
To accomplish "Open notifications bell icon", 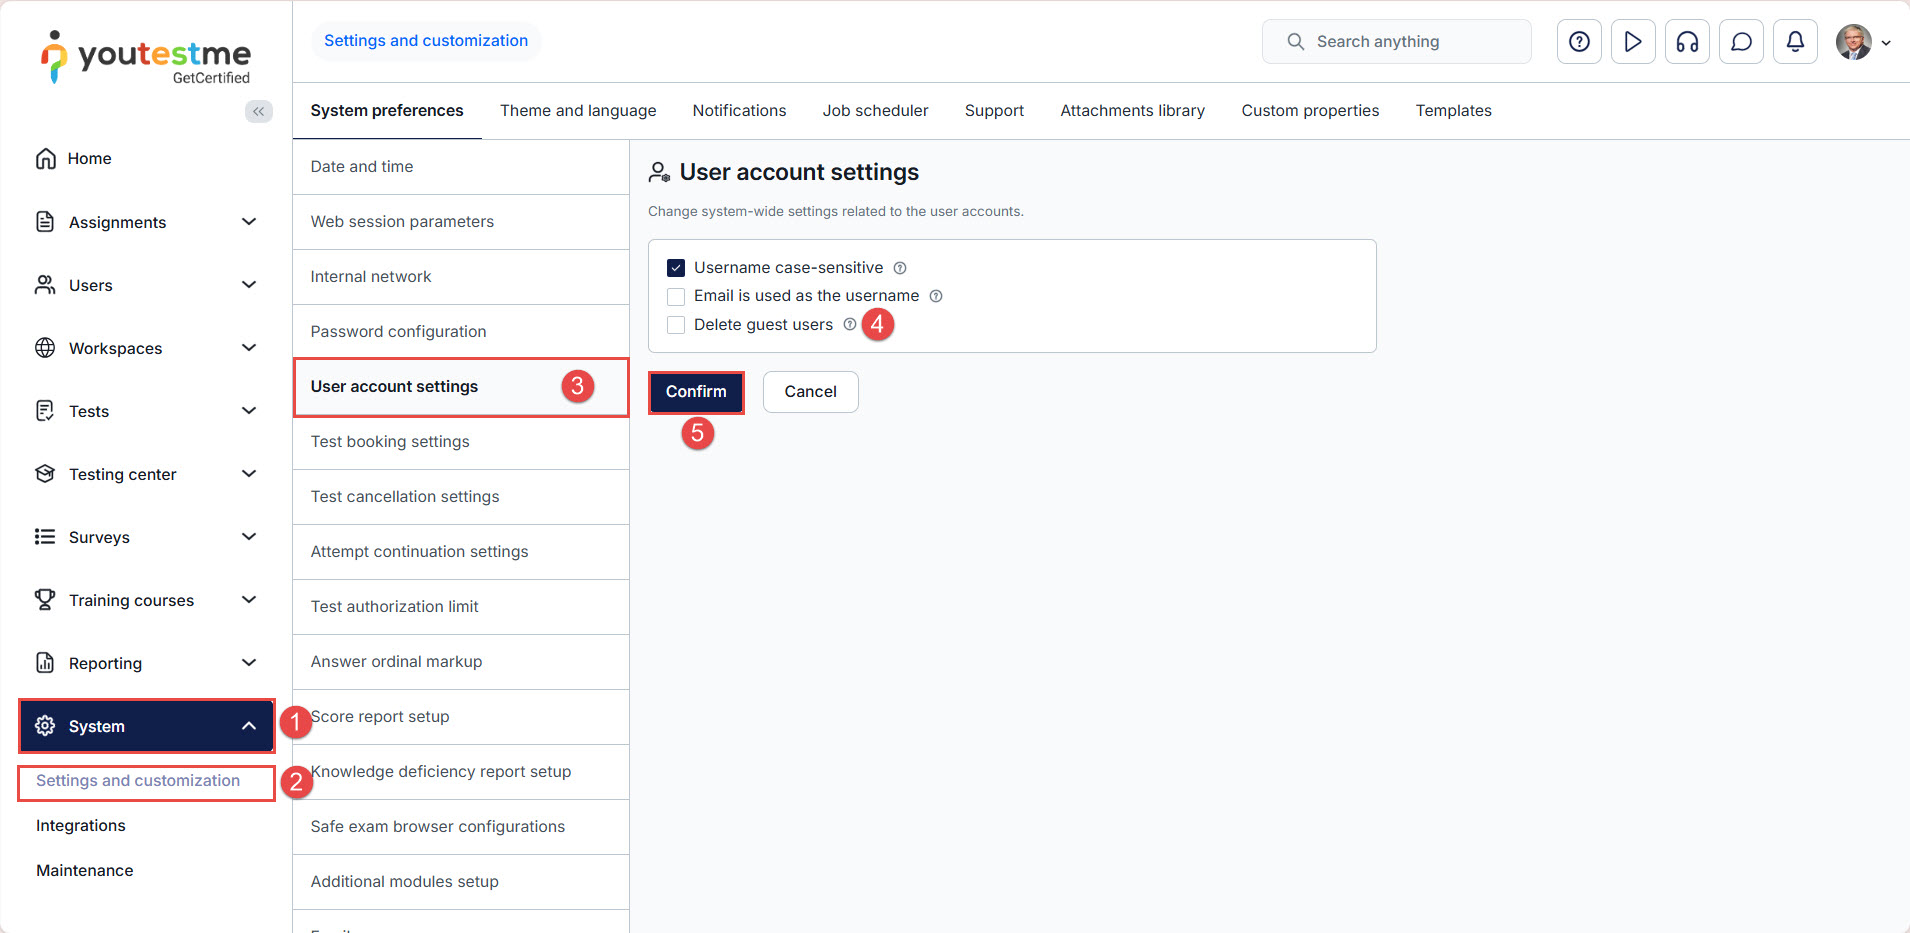I will click(1795, 42).
